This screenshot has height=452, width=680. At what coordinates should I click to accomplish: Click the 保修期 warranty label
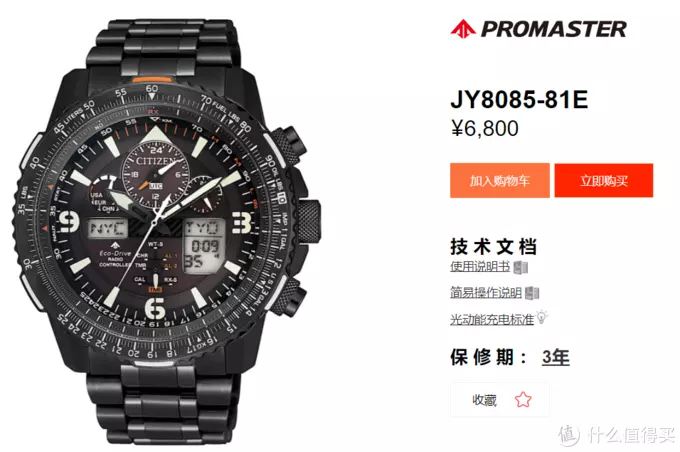coord(488,357)
